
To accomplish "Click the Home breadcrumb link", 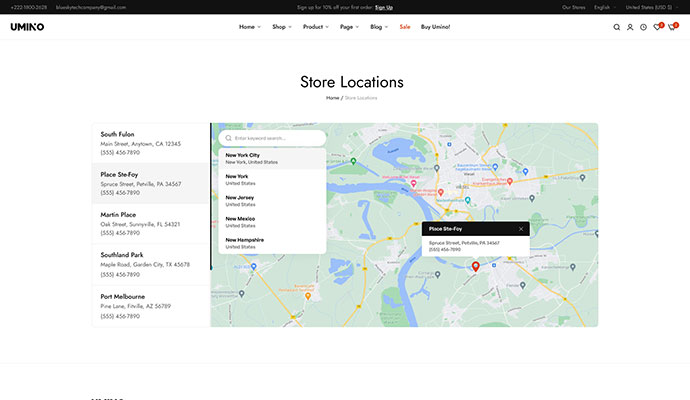I will click(332, 98).
